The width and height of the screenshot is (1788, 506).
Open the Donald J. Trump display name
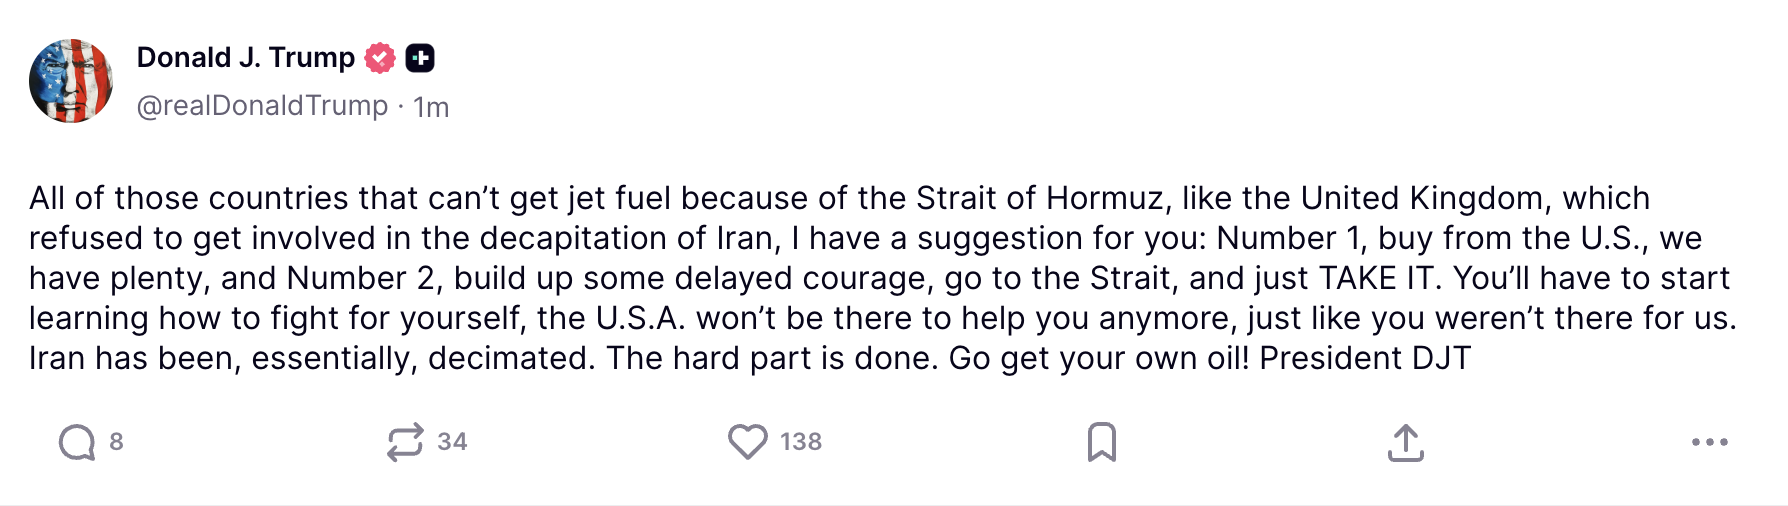(245, 58)
